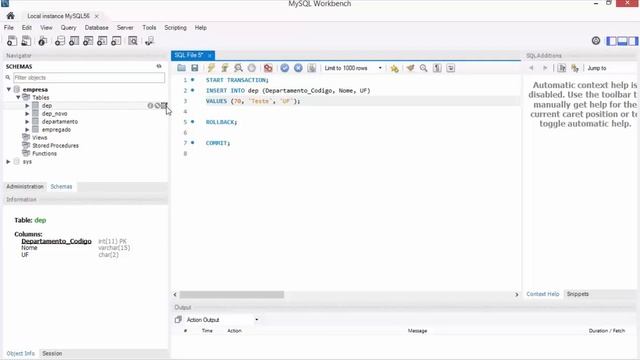Execute the statement under cursor lightning icon
Screen dimensions: 640x360
(224, 68)
